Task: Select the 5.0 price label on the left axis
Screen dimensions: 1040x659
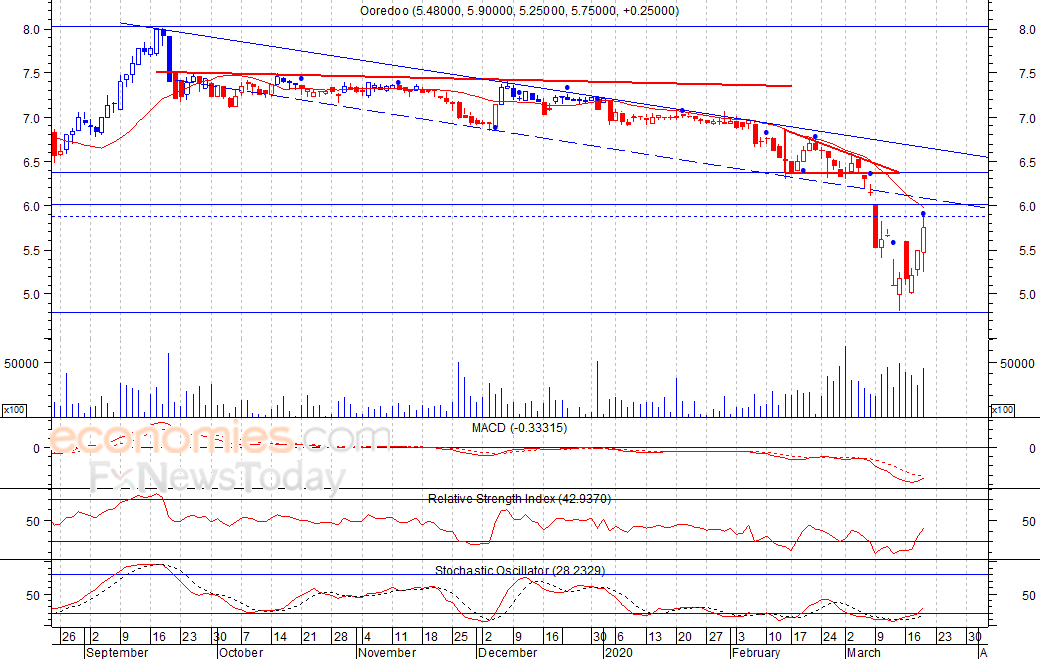Action: pos(32,294)
